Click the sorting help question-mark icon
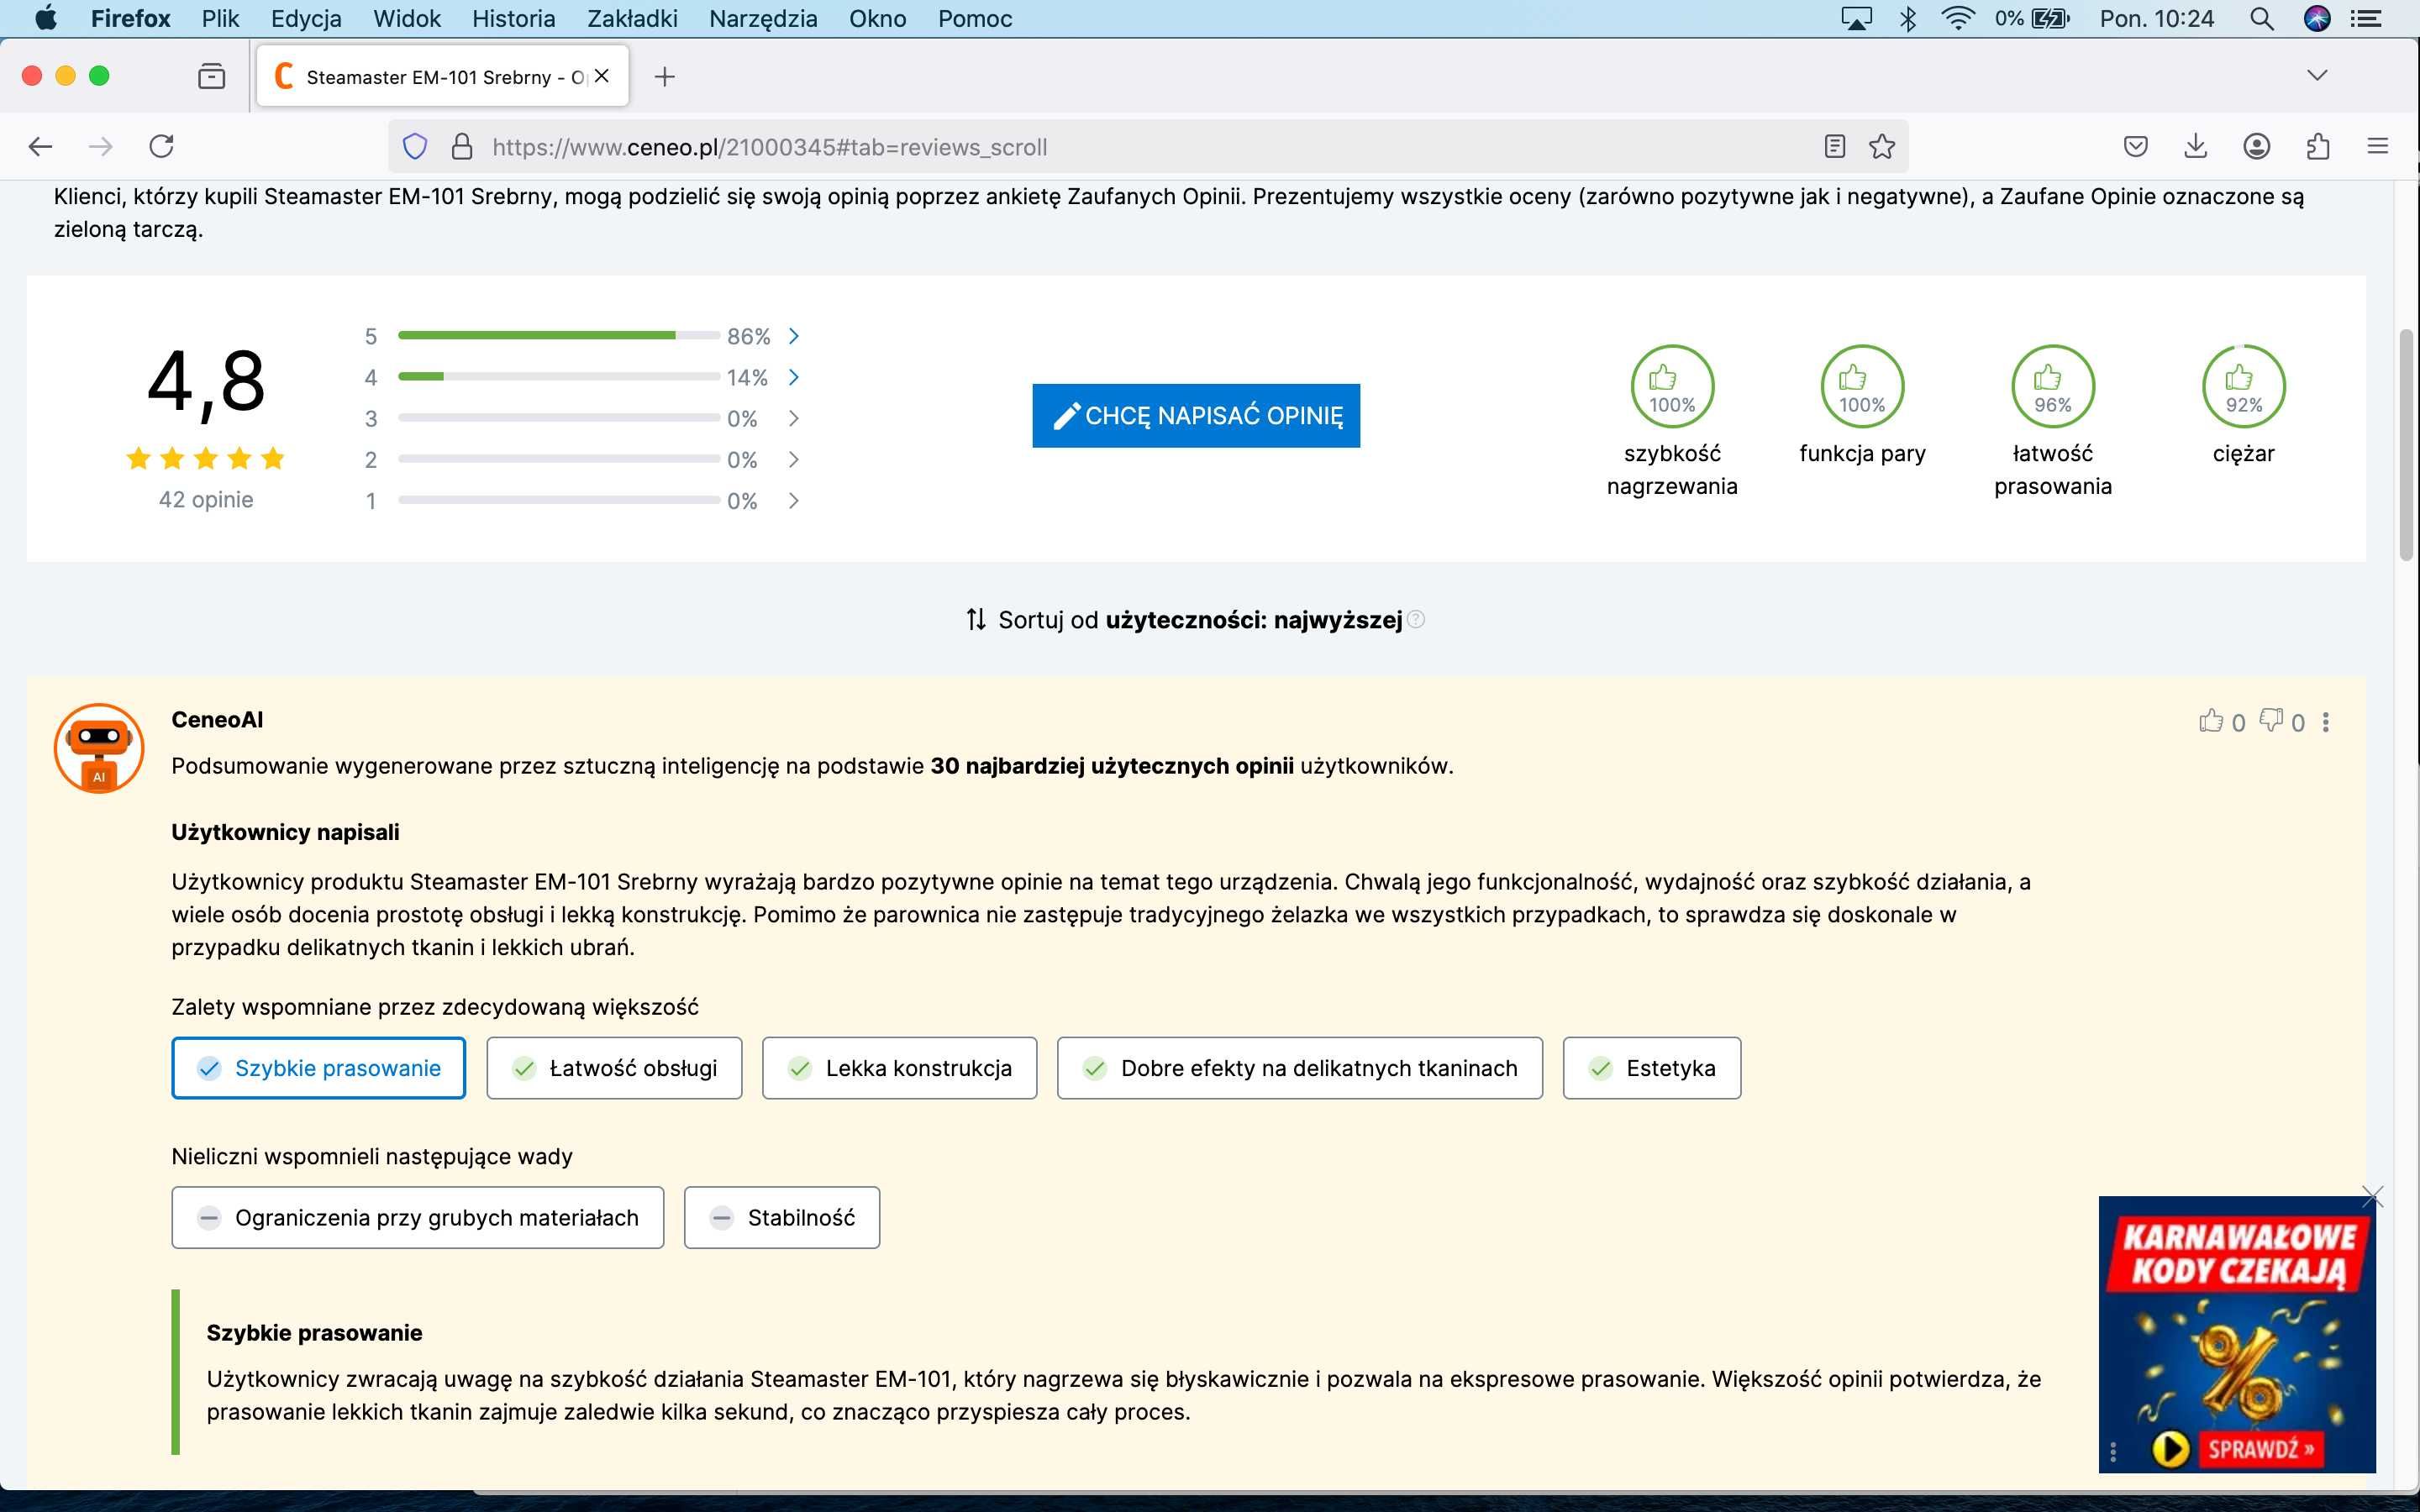2420x1512 pixels. click(1416, 620)
